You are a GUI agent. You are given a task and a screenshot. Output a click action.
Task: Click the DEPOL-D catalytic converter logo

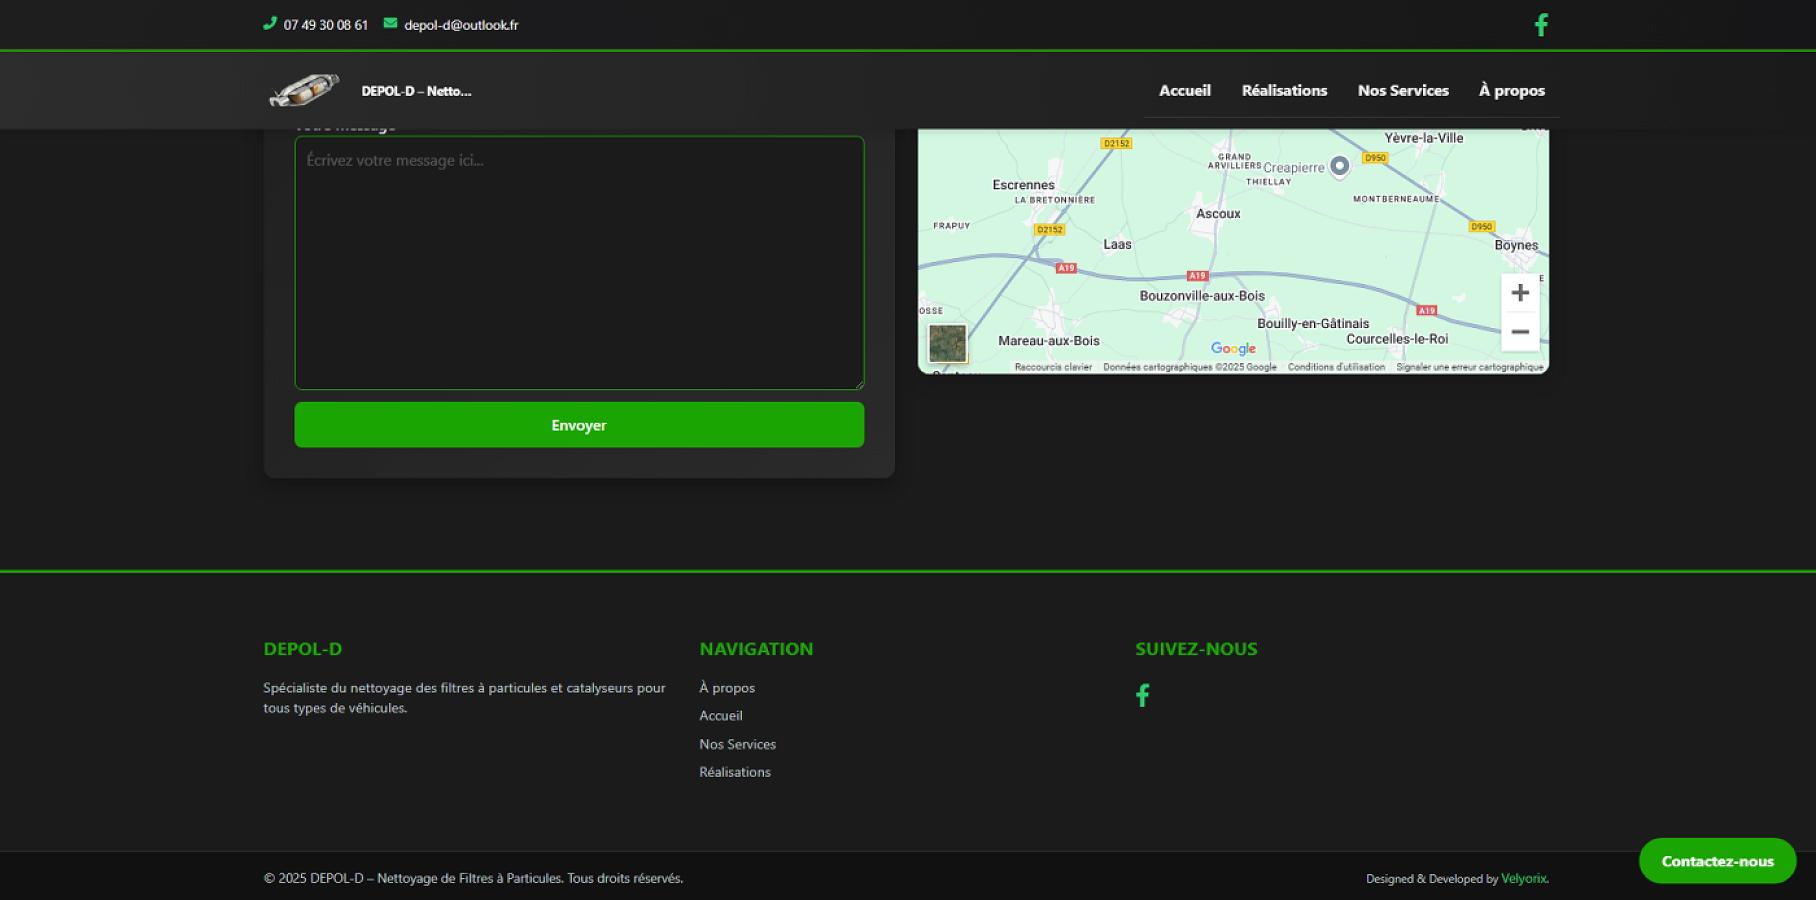click(x=303, y=90)
